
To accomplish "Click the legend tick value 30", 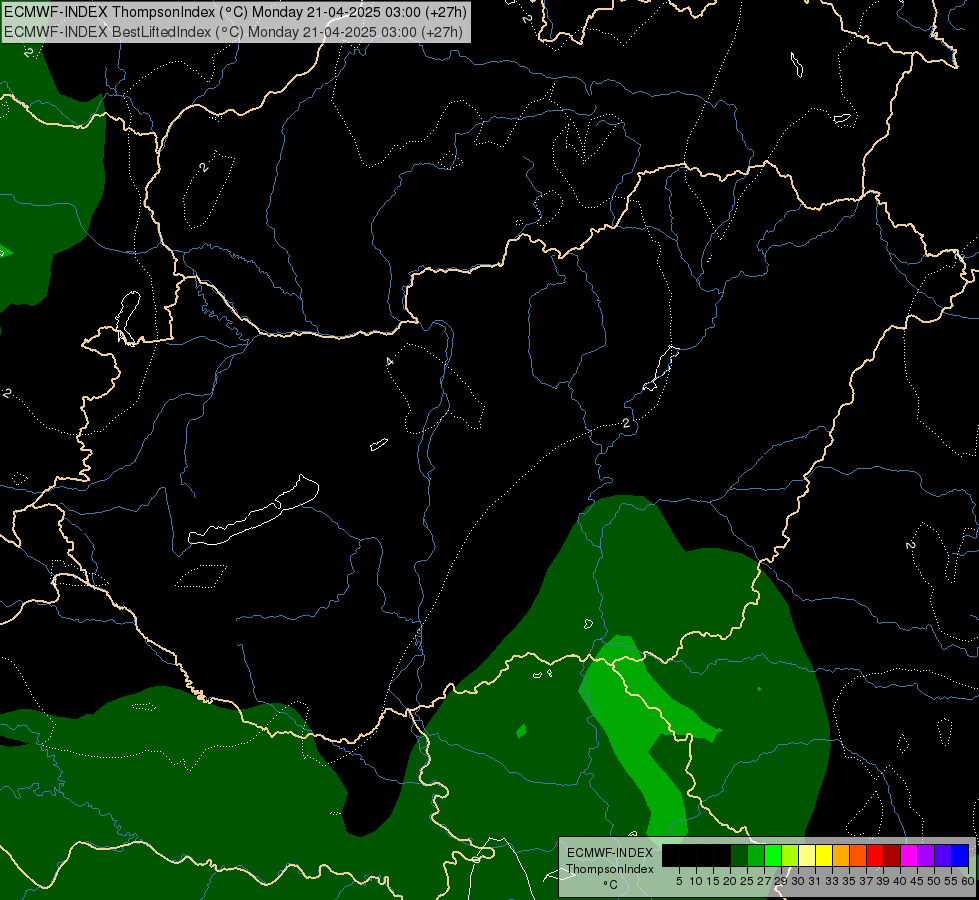I will pos(798,881).
